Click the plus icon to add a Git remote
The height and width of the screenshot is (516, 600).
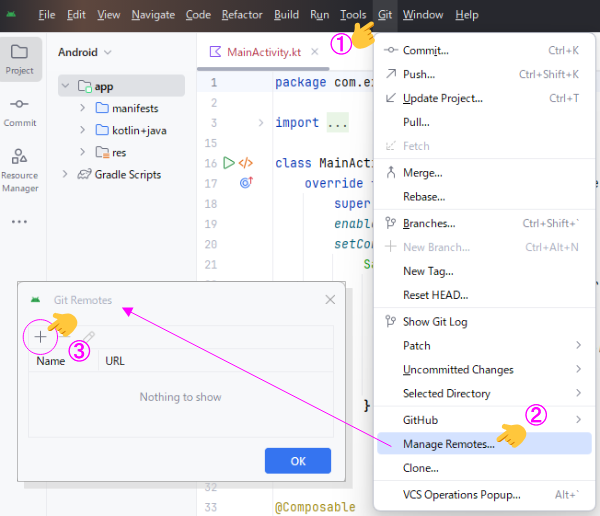(x=40, y=337)
